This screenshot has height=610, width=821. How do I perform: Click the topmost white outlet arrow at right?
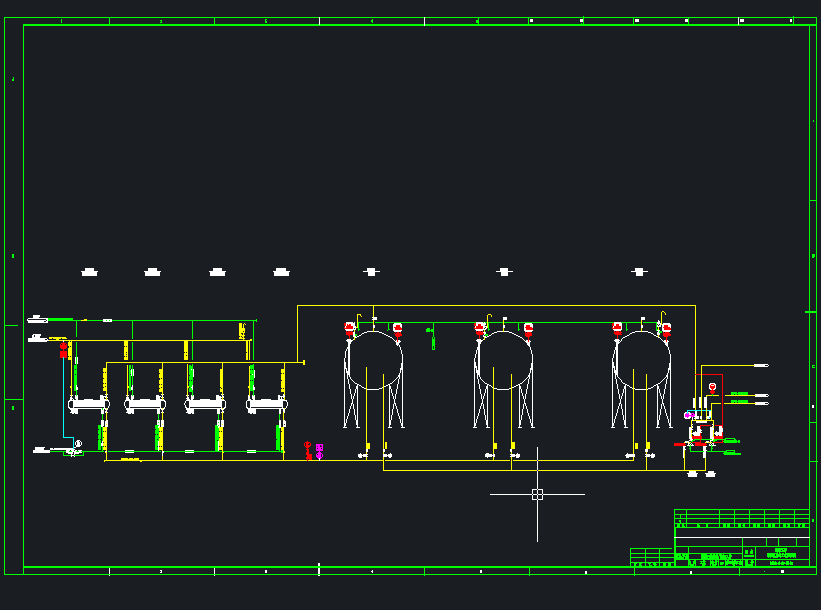[x=761, y=365]
